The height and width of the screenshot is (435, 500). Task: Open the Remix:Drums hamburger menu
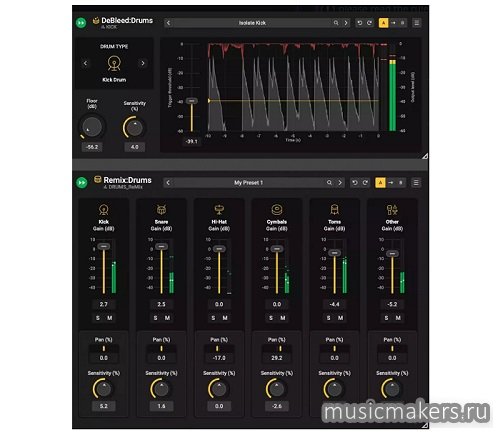click(x=416, y=183)
